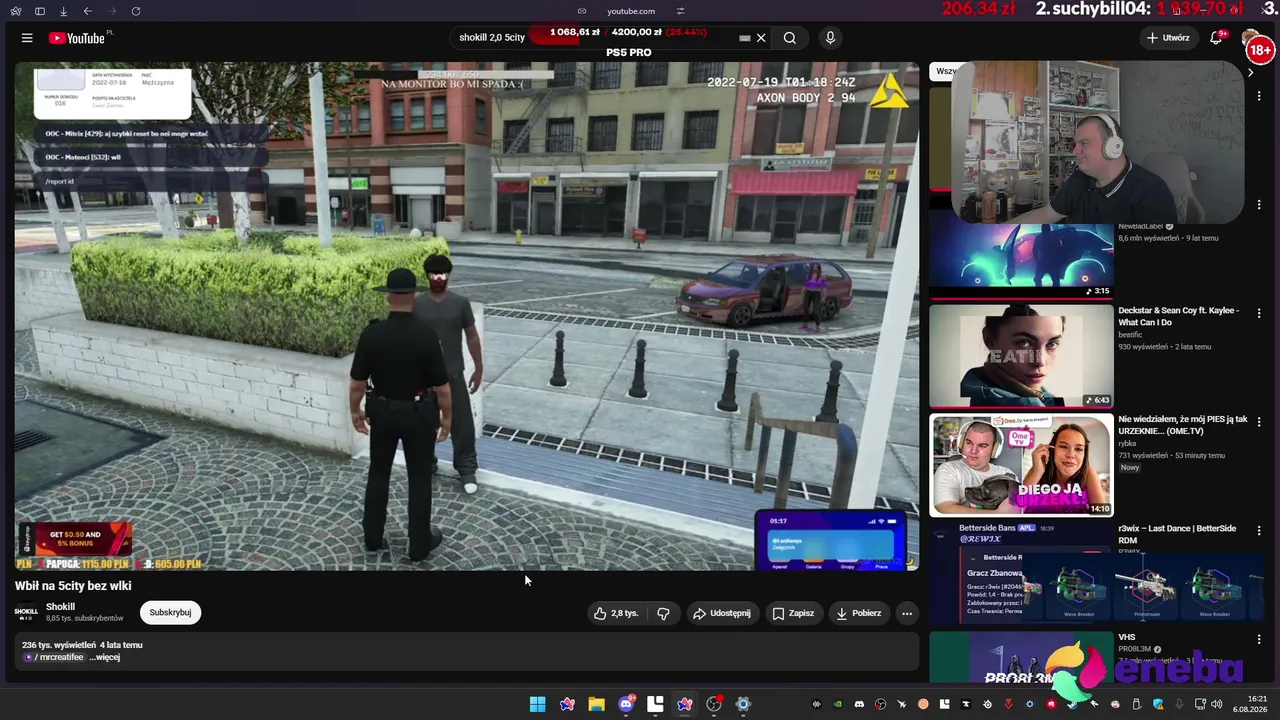
Task: Open options menu for the r3wix Last Dance video
Action: pos(1259,531)
